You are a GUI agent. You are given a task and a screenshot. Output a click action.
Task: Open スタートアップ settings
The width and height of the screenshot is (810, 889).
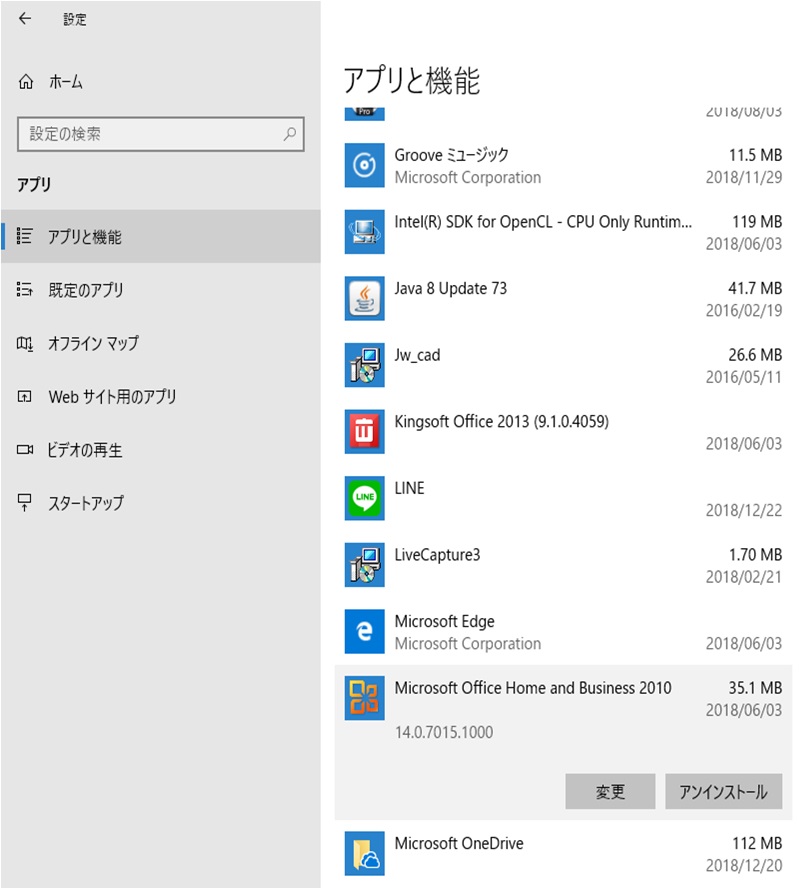tap(160, 502)
